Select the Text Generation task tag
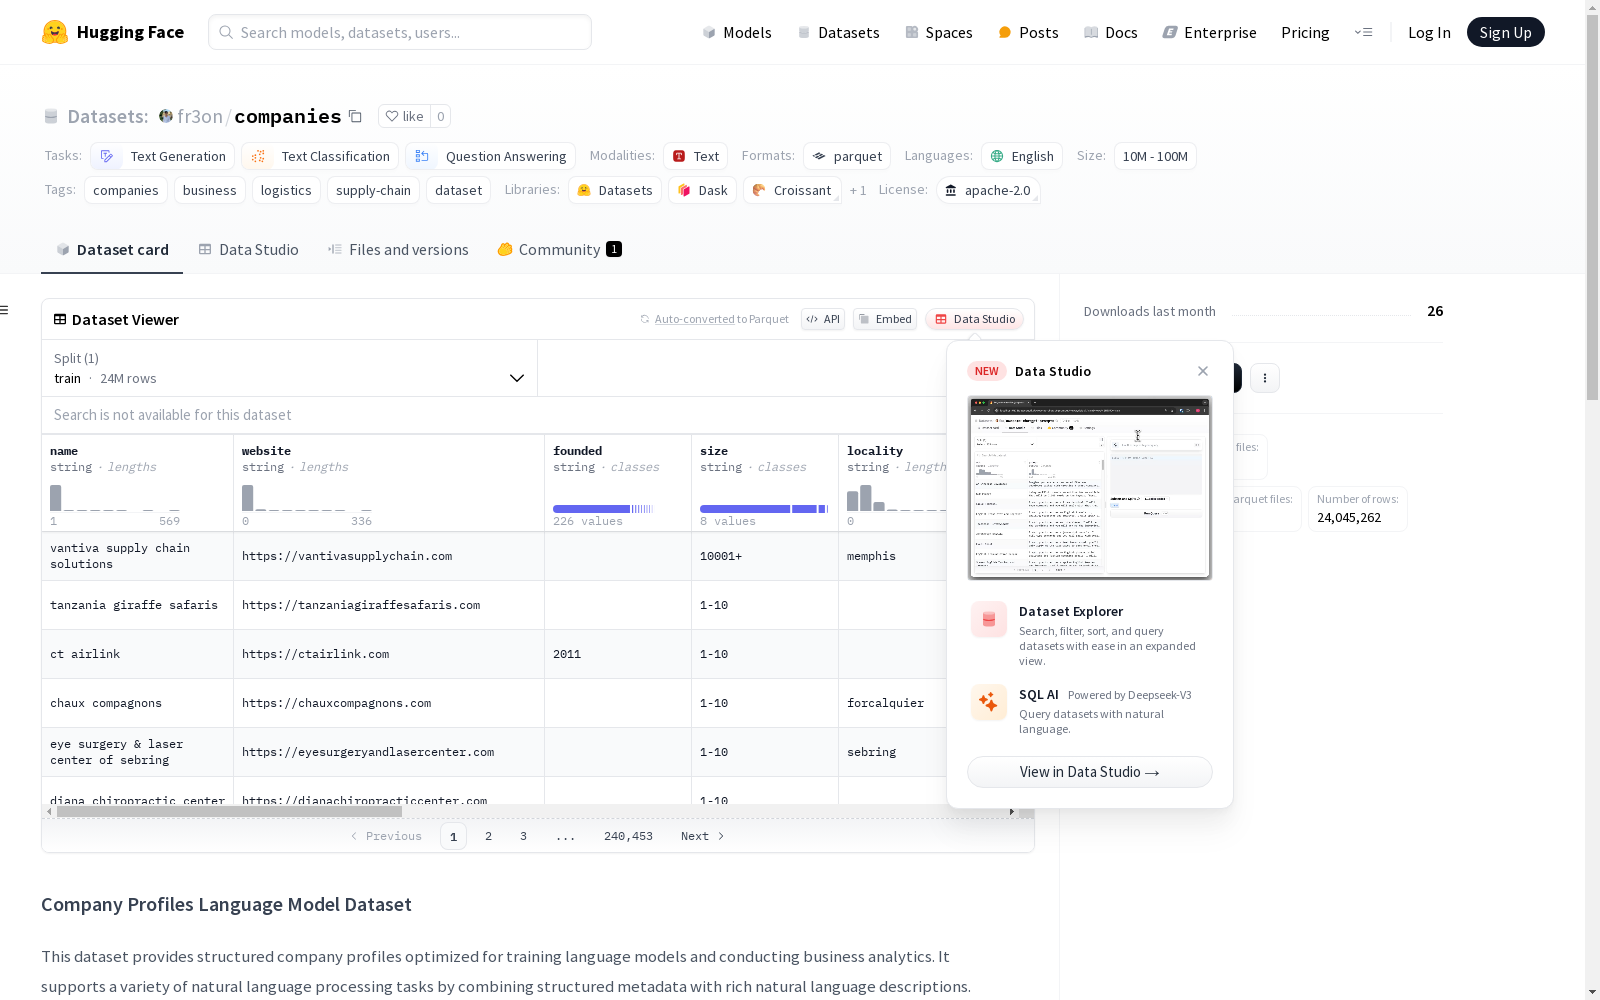This screenshot has width=1600, height=1000. [x=162, y=156]
